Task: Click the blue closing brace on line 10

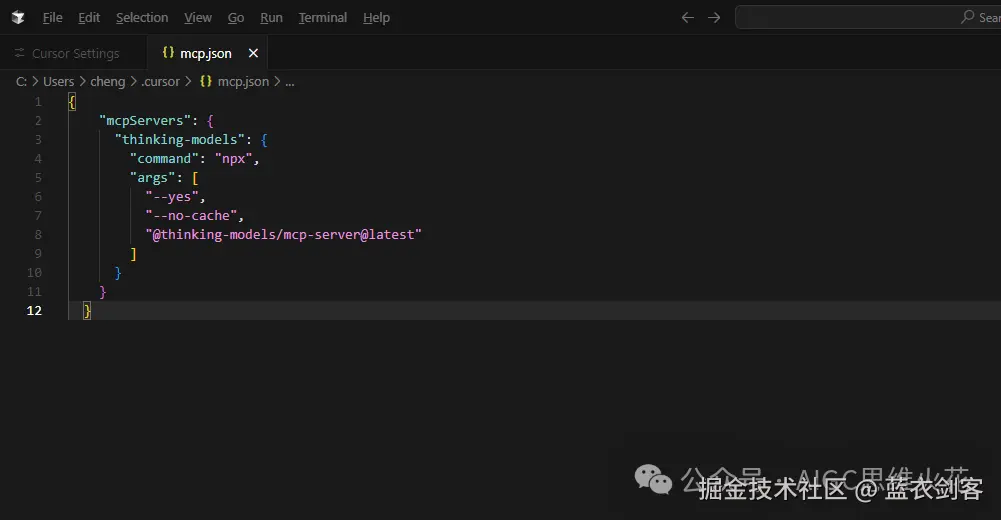Action: (x=118, y=273)
